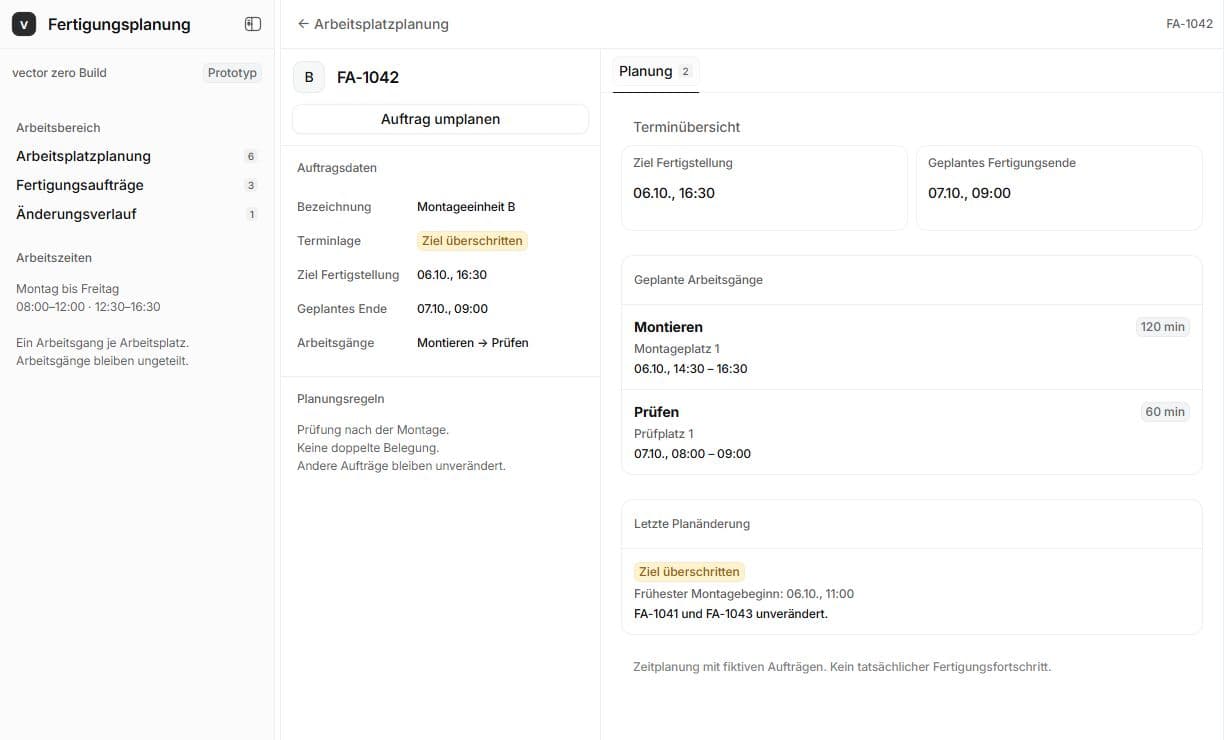Click Prüfung nach der Montage rule
Screen dimensions: 1224x740
[373, 430]
